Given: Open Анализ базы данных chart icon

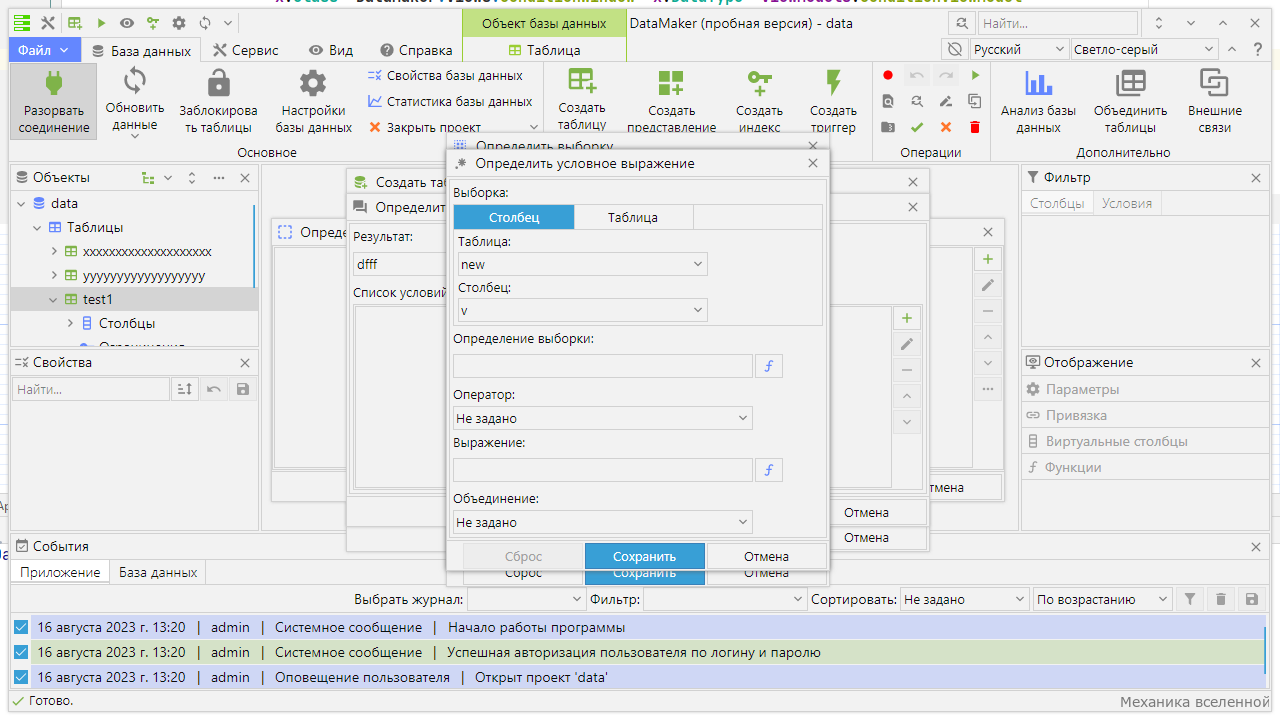Looking at the screenshot, I should pos(1039,82).
